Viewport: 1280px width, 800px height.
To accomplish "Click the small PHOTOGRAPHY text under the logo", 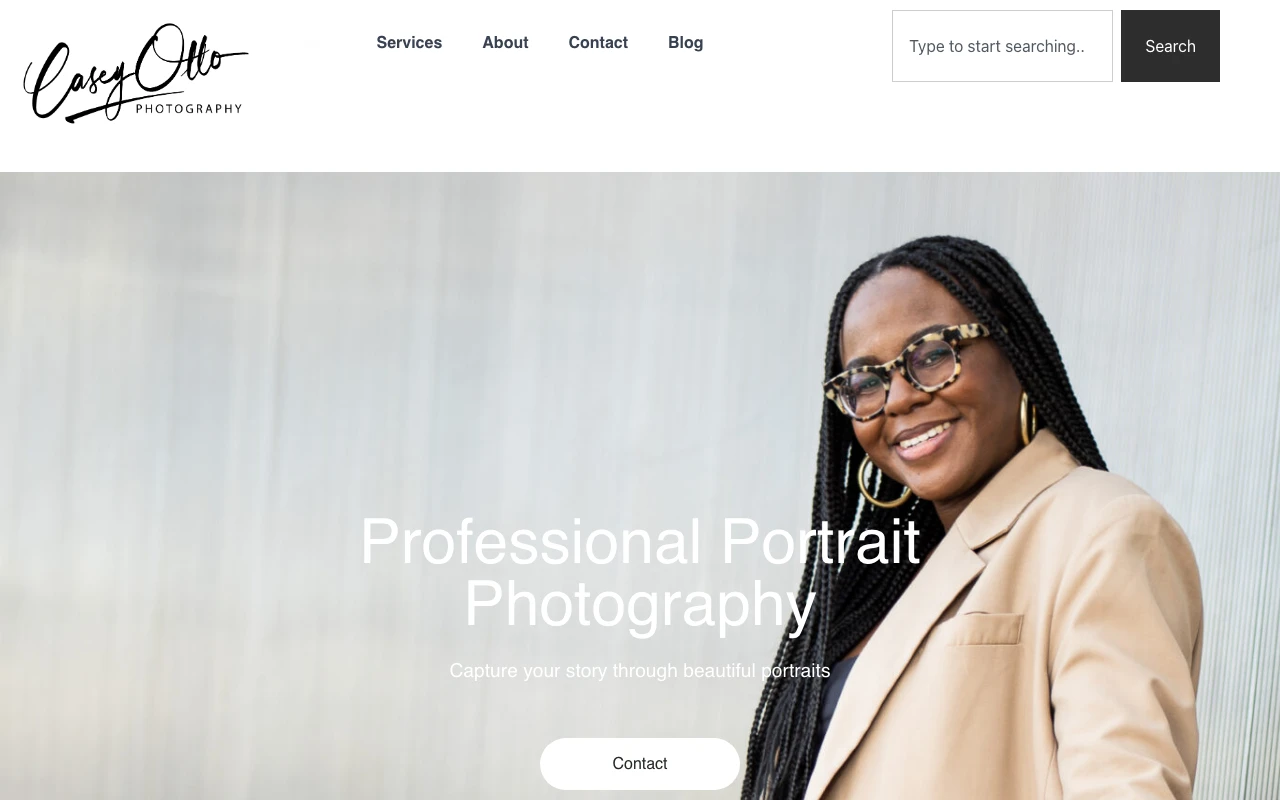I will pos(189,108).
